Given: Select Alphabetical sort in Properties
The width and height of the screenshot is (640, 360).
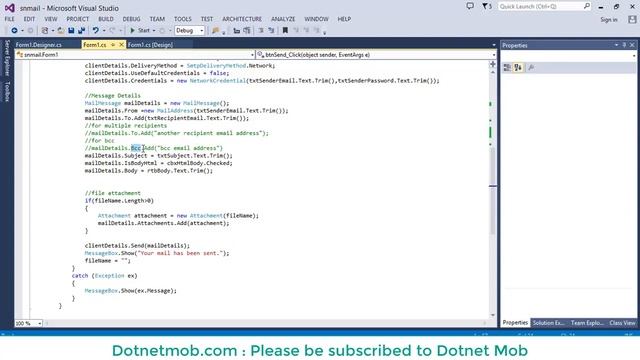Looking at the screenshot, I should [518, 68].
